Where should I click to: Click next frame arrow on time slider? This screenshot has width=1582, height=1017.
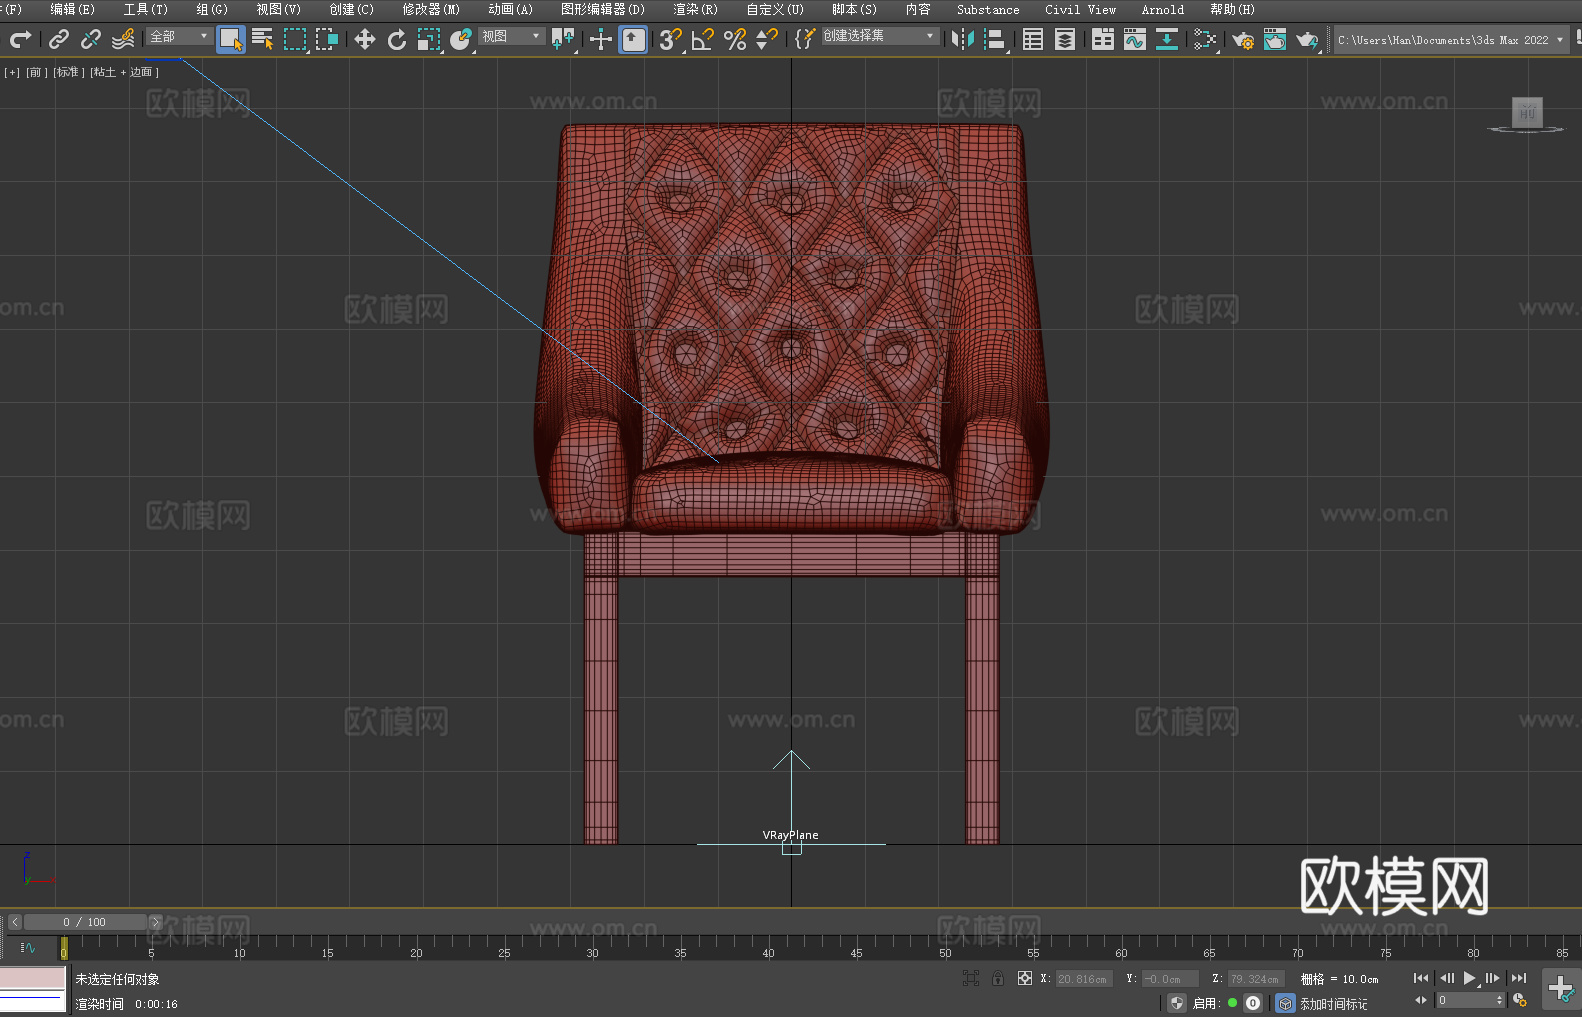(155, 922)
